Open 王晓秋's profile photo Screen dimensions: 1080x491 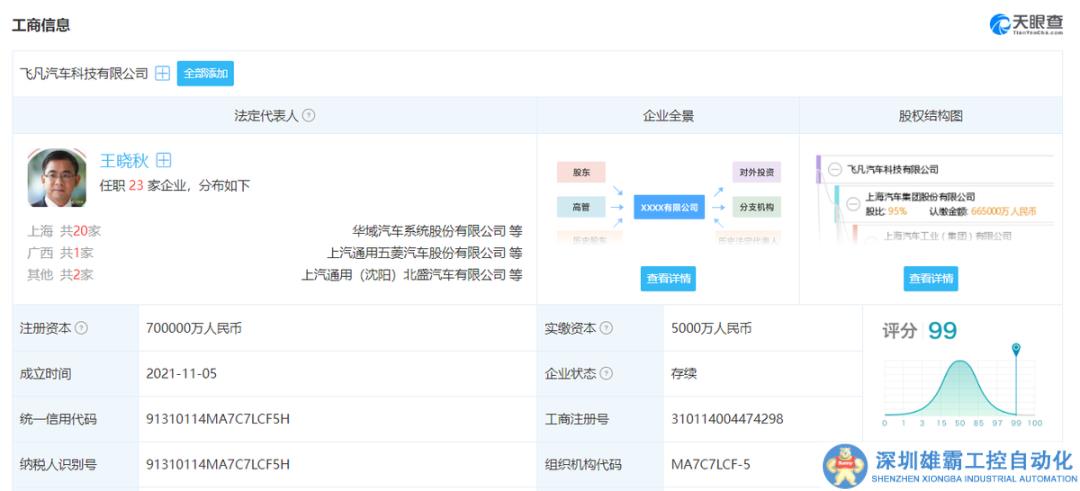click(x=57, y=177)
